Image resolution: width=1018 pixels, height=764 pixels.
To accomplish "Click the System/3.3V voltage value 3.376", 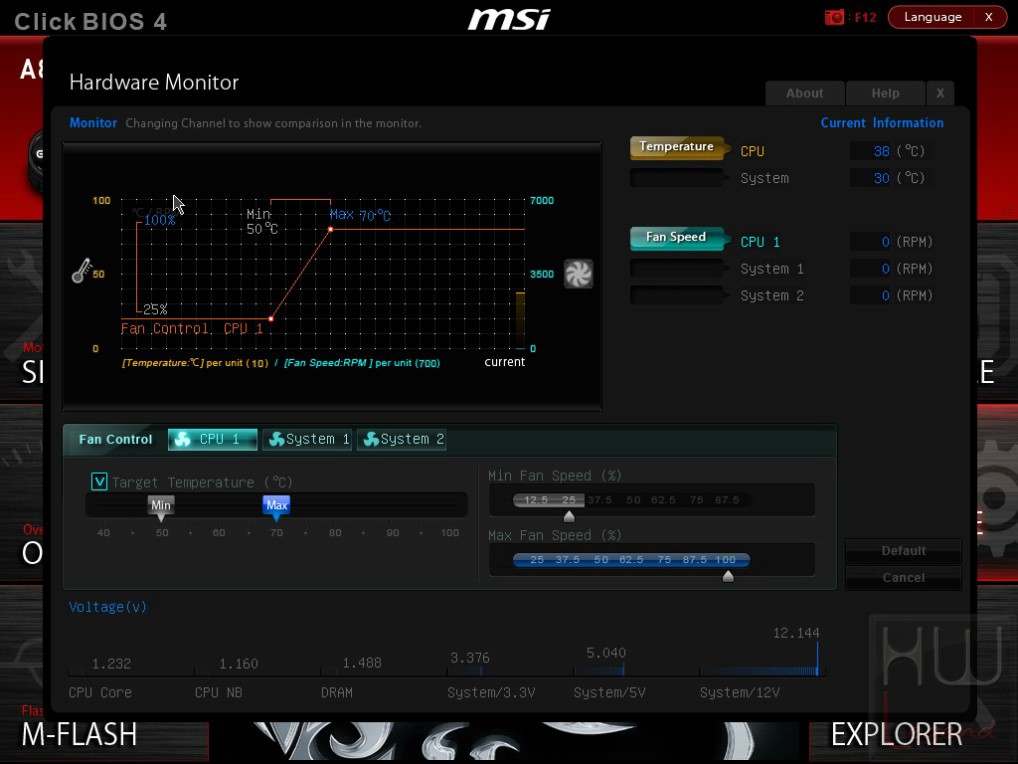I will point(469,658).
